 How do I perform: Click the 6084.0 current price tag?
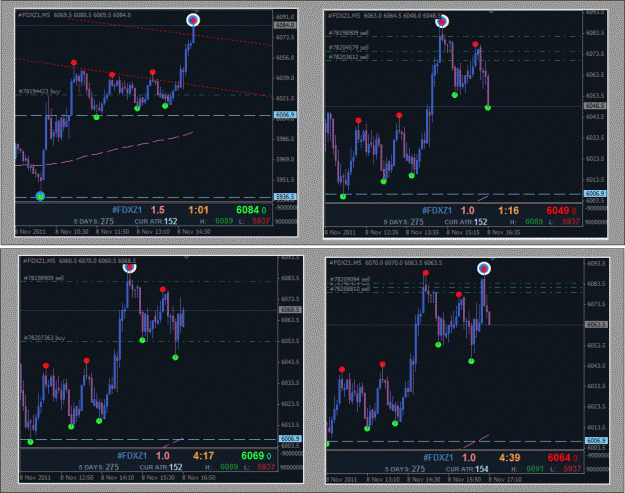(x=285, y=25)
